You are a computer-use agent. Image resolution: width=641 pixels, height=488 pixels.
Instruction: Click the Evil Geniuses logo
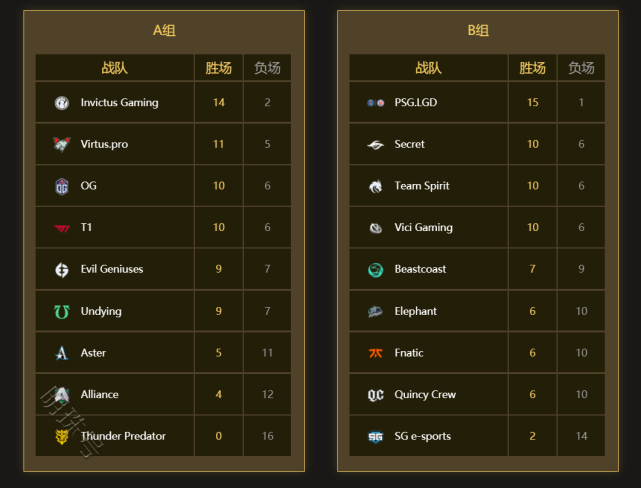coord(62,269)
